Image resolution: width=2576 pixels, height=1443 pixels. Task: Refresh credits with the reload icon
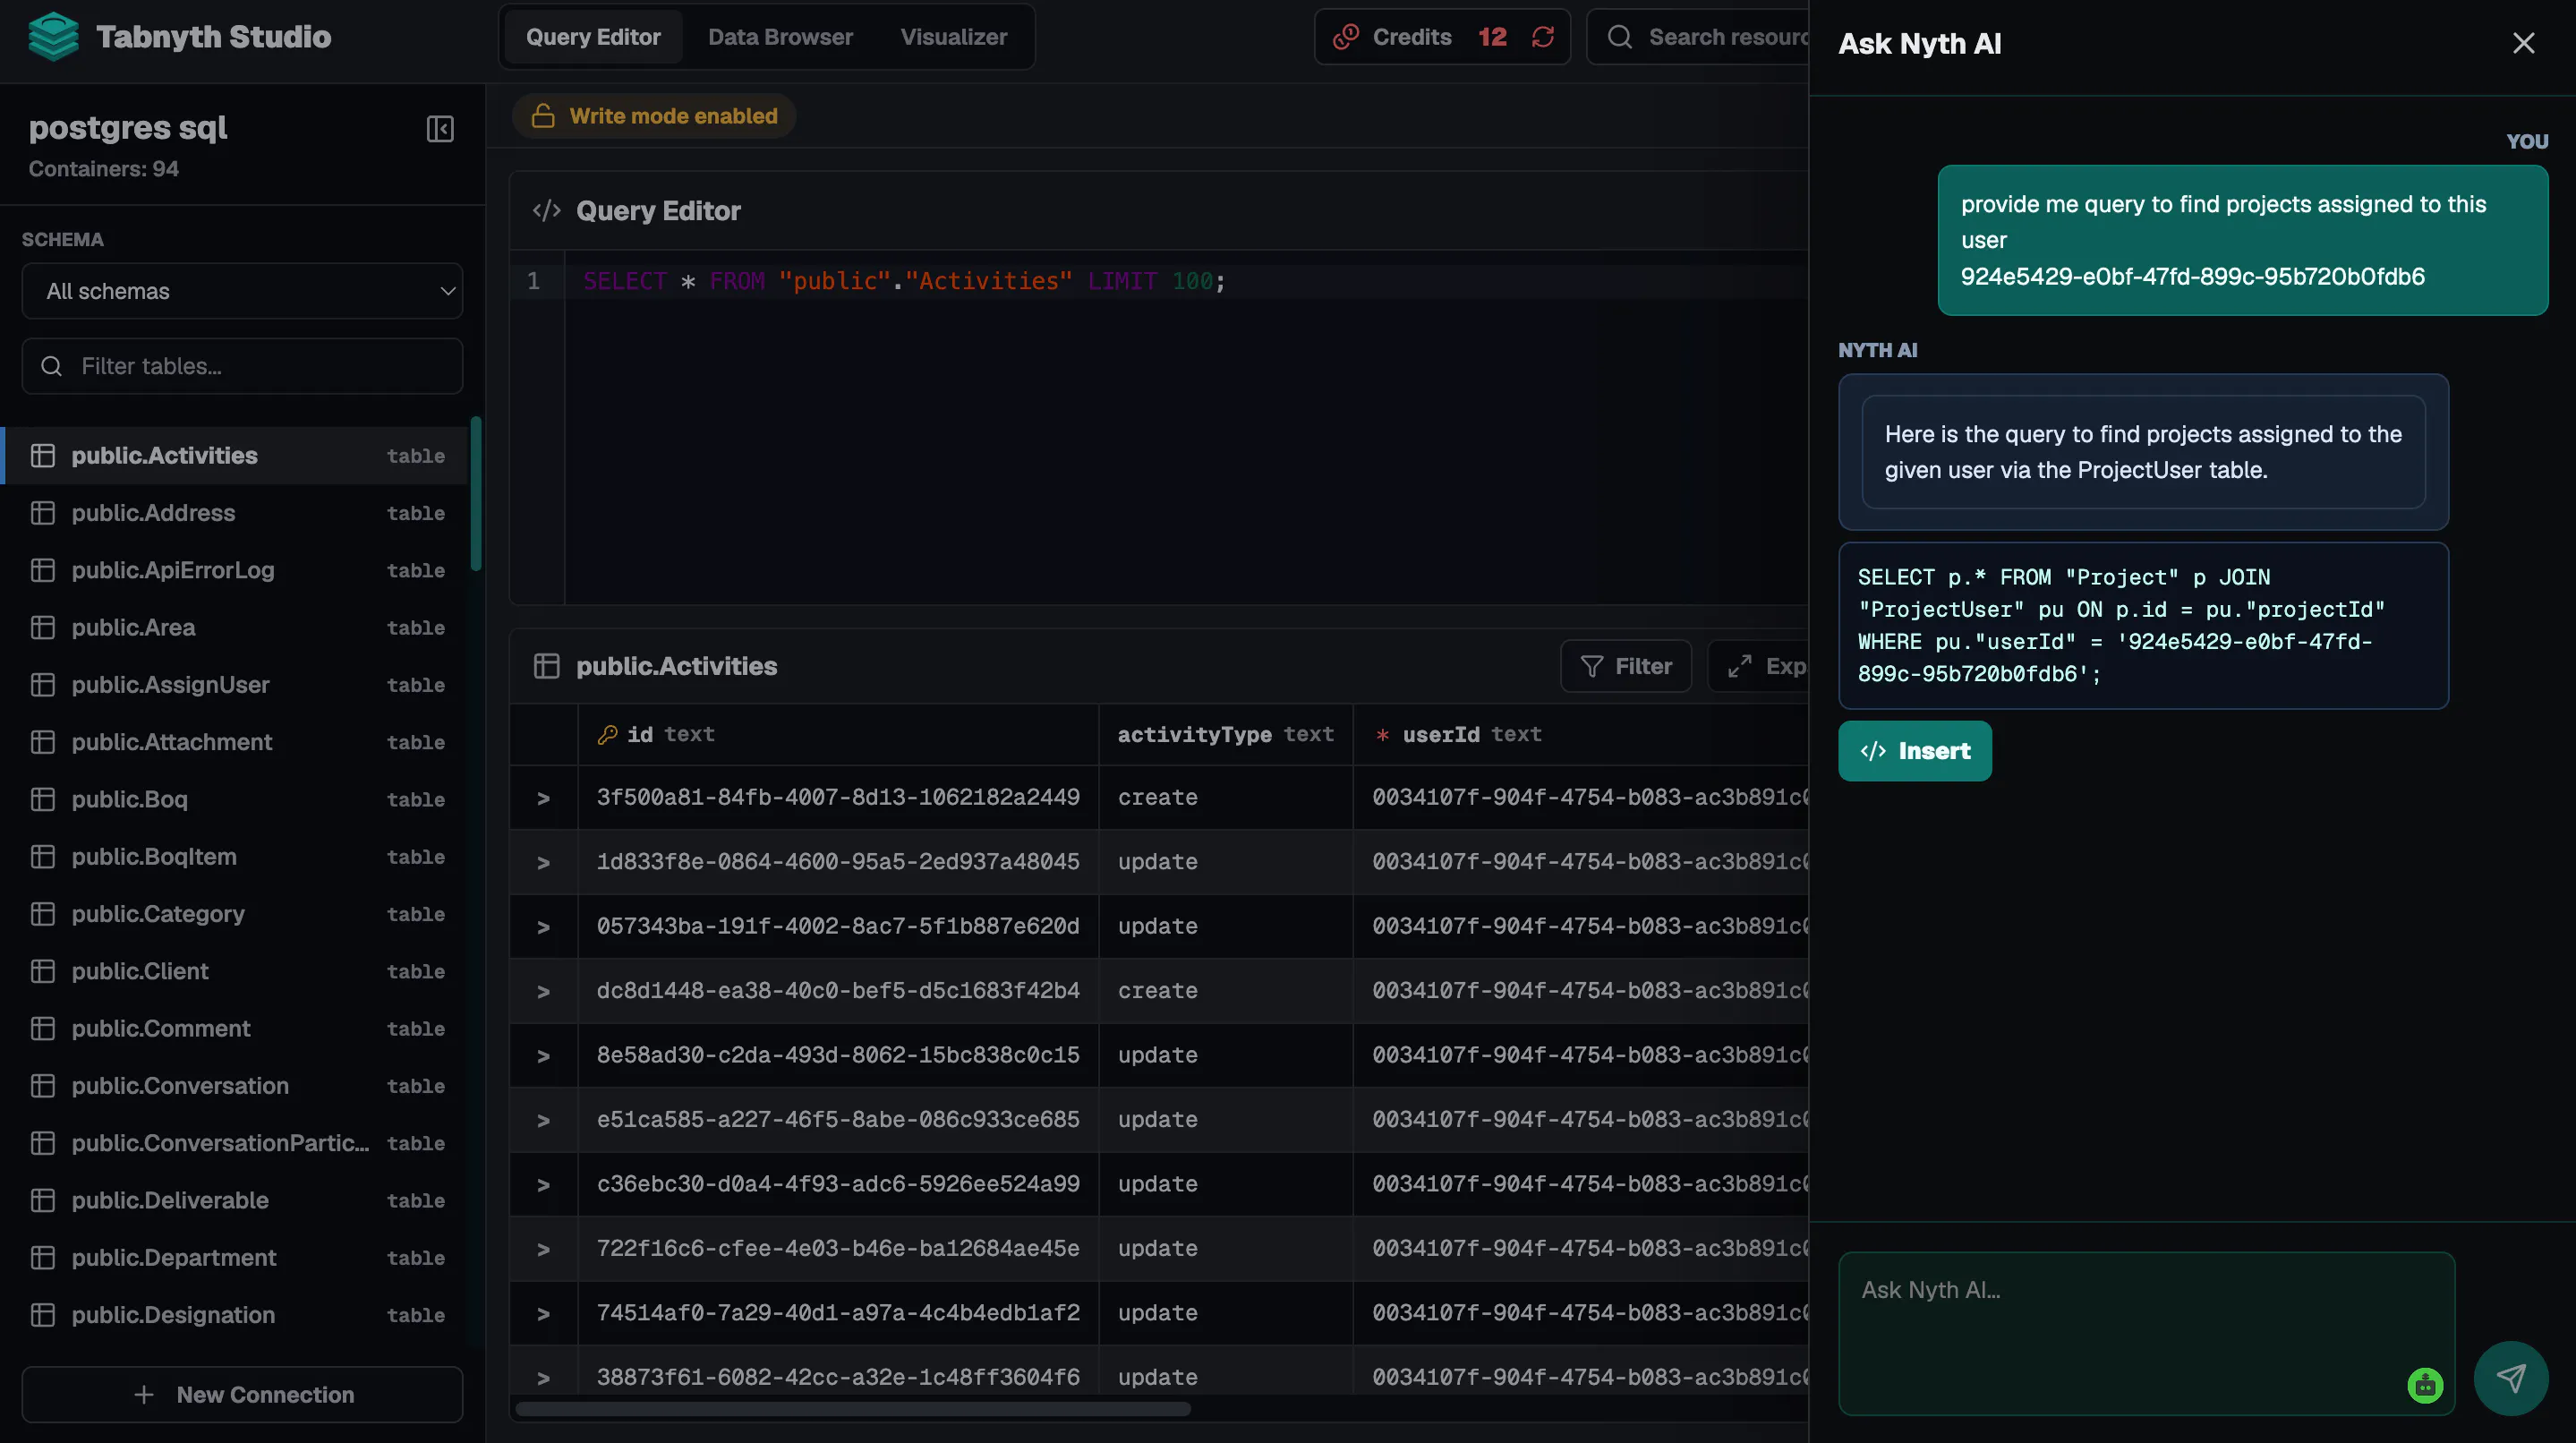point(1543,37)
